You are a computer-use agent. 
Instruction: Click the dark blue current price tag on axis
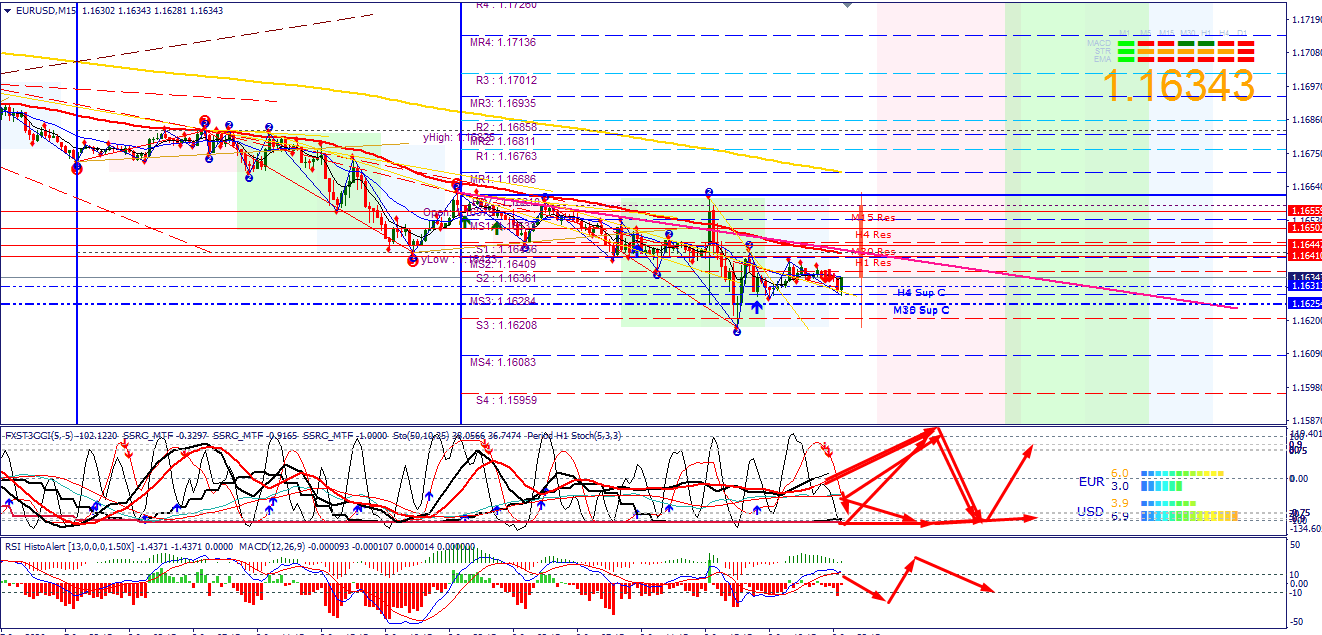click(1305, 277)
